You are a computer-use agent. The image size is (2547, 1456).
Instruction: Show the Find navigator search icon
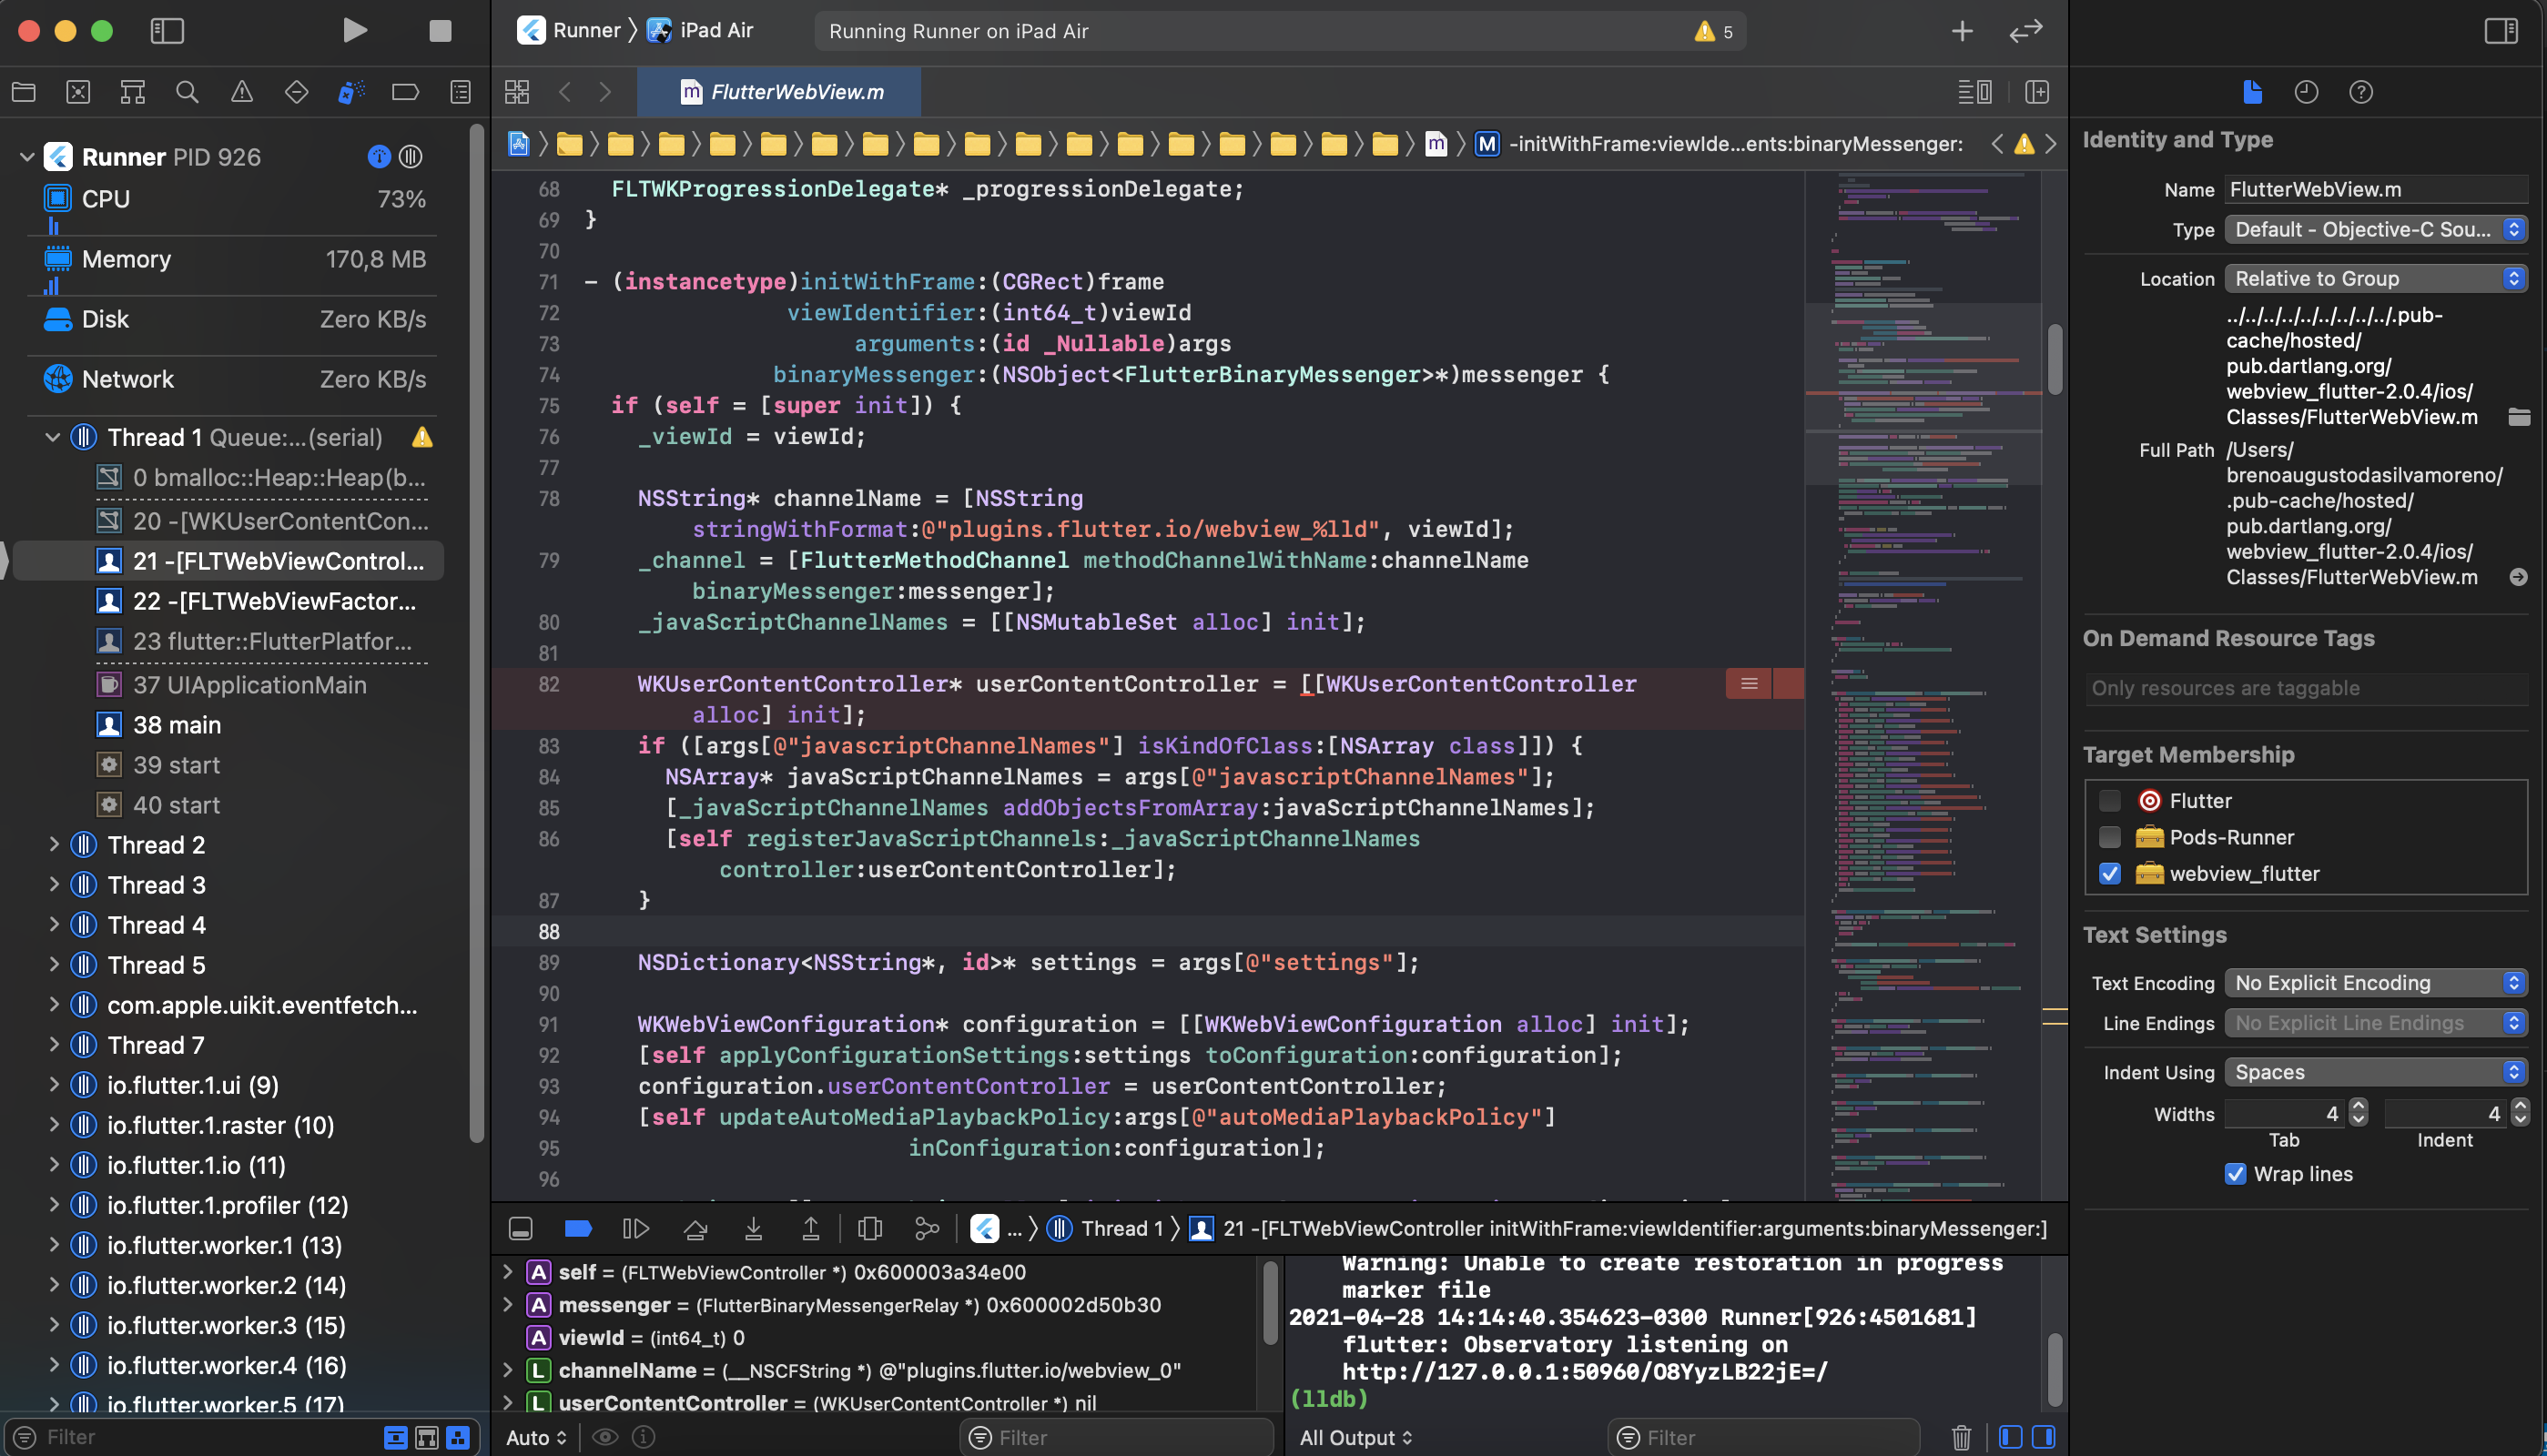[187, 92]
